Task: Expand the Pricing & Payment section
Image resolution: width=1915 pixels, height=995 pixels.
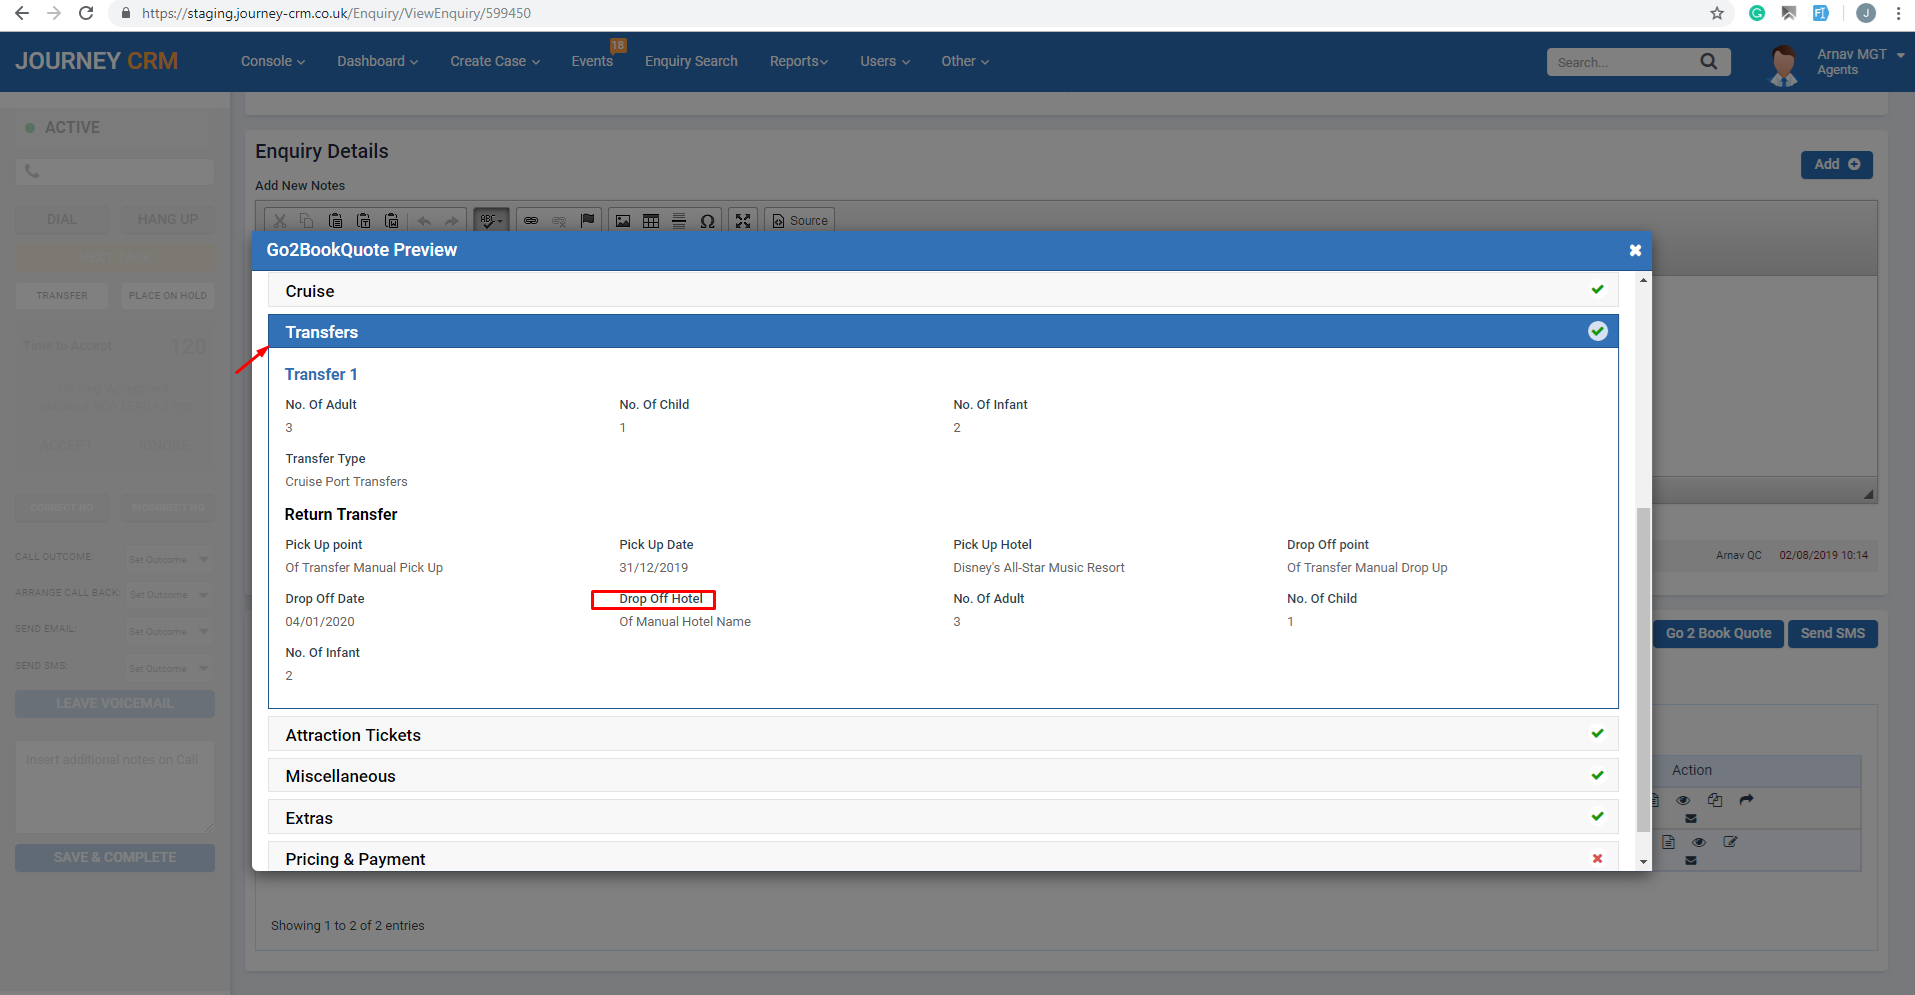Action: (x=943, y=858)
